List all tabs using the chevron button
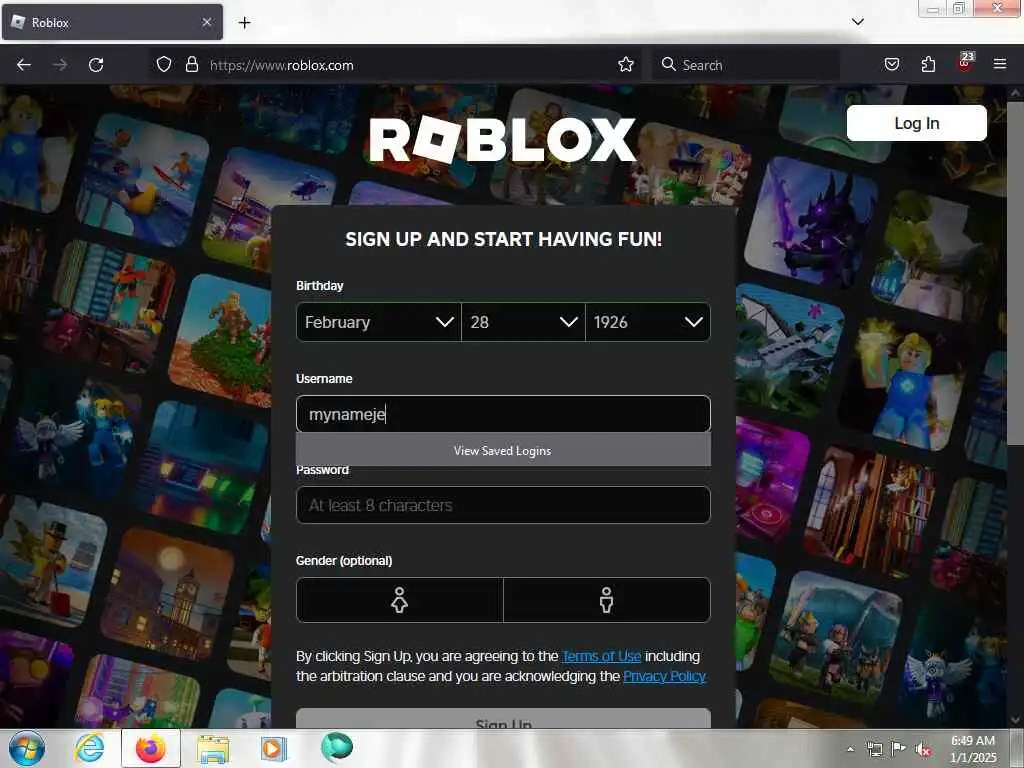1024x768 pixels. point(858,22)
